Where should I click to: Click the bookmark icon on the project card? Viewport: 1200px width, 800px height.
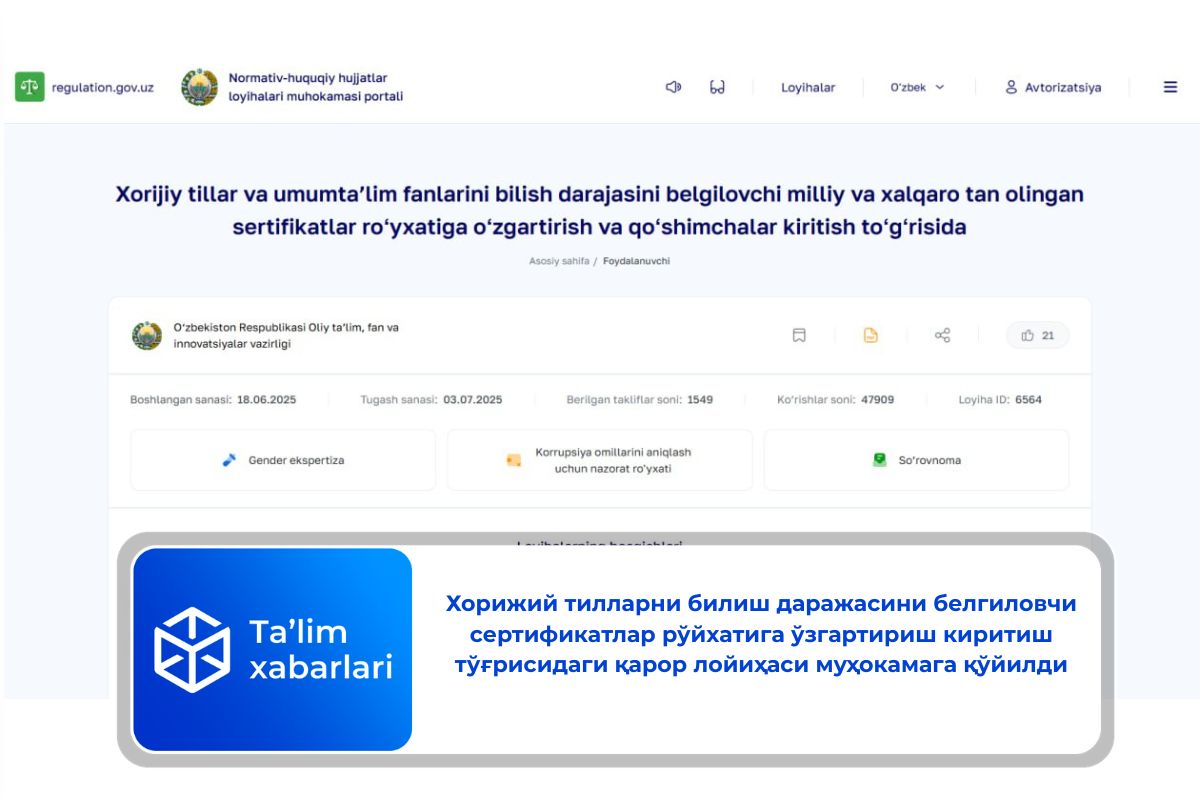(x=799, y=335)
